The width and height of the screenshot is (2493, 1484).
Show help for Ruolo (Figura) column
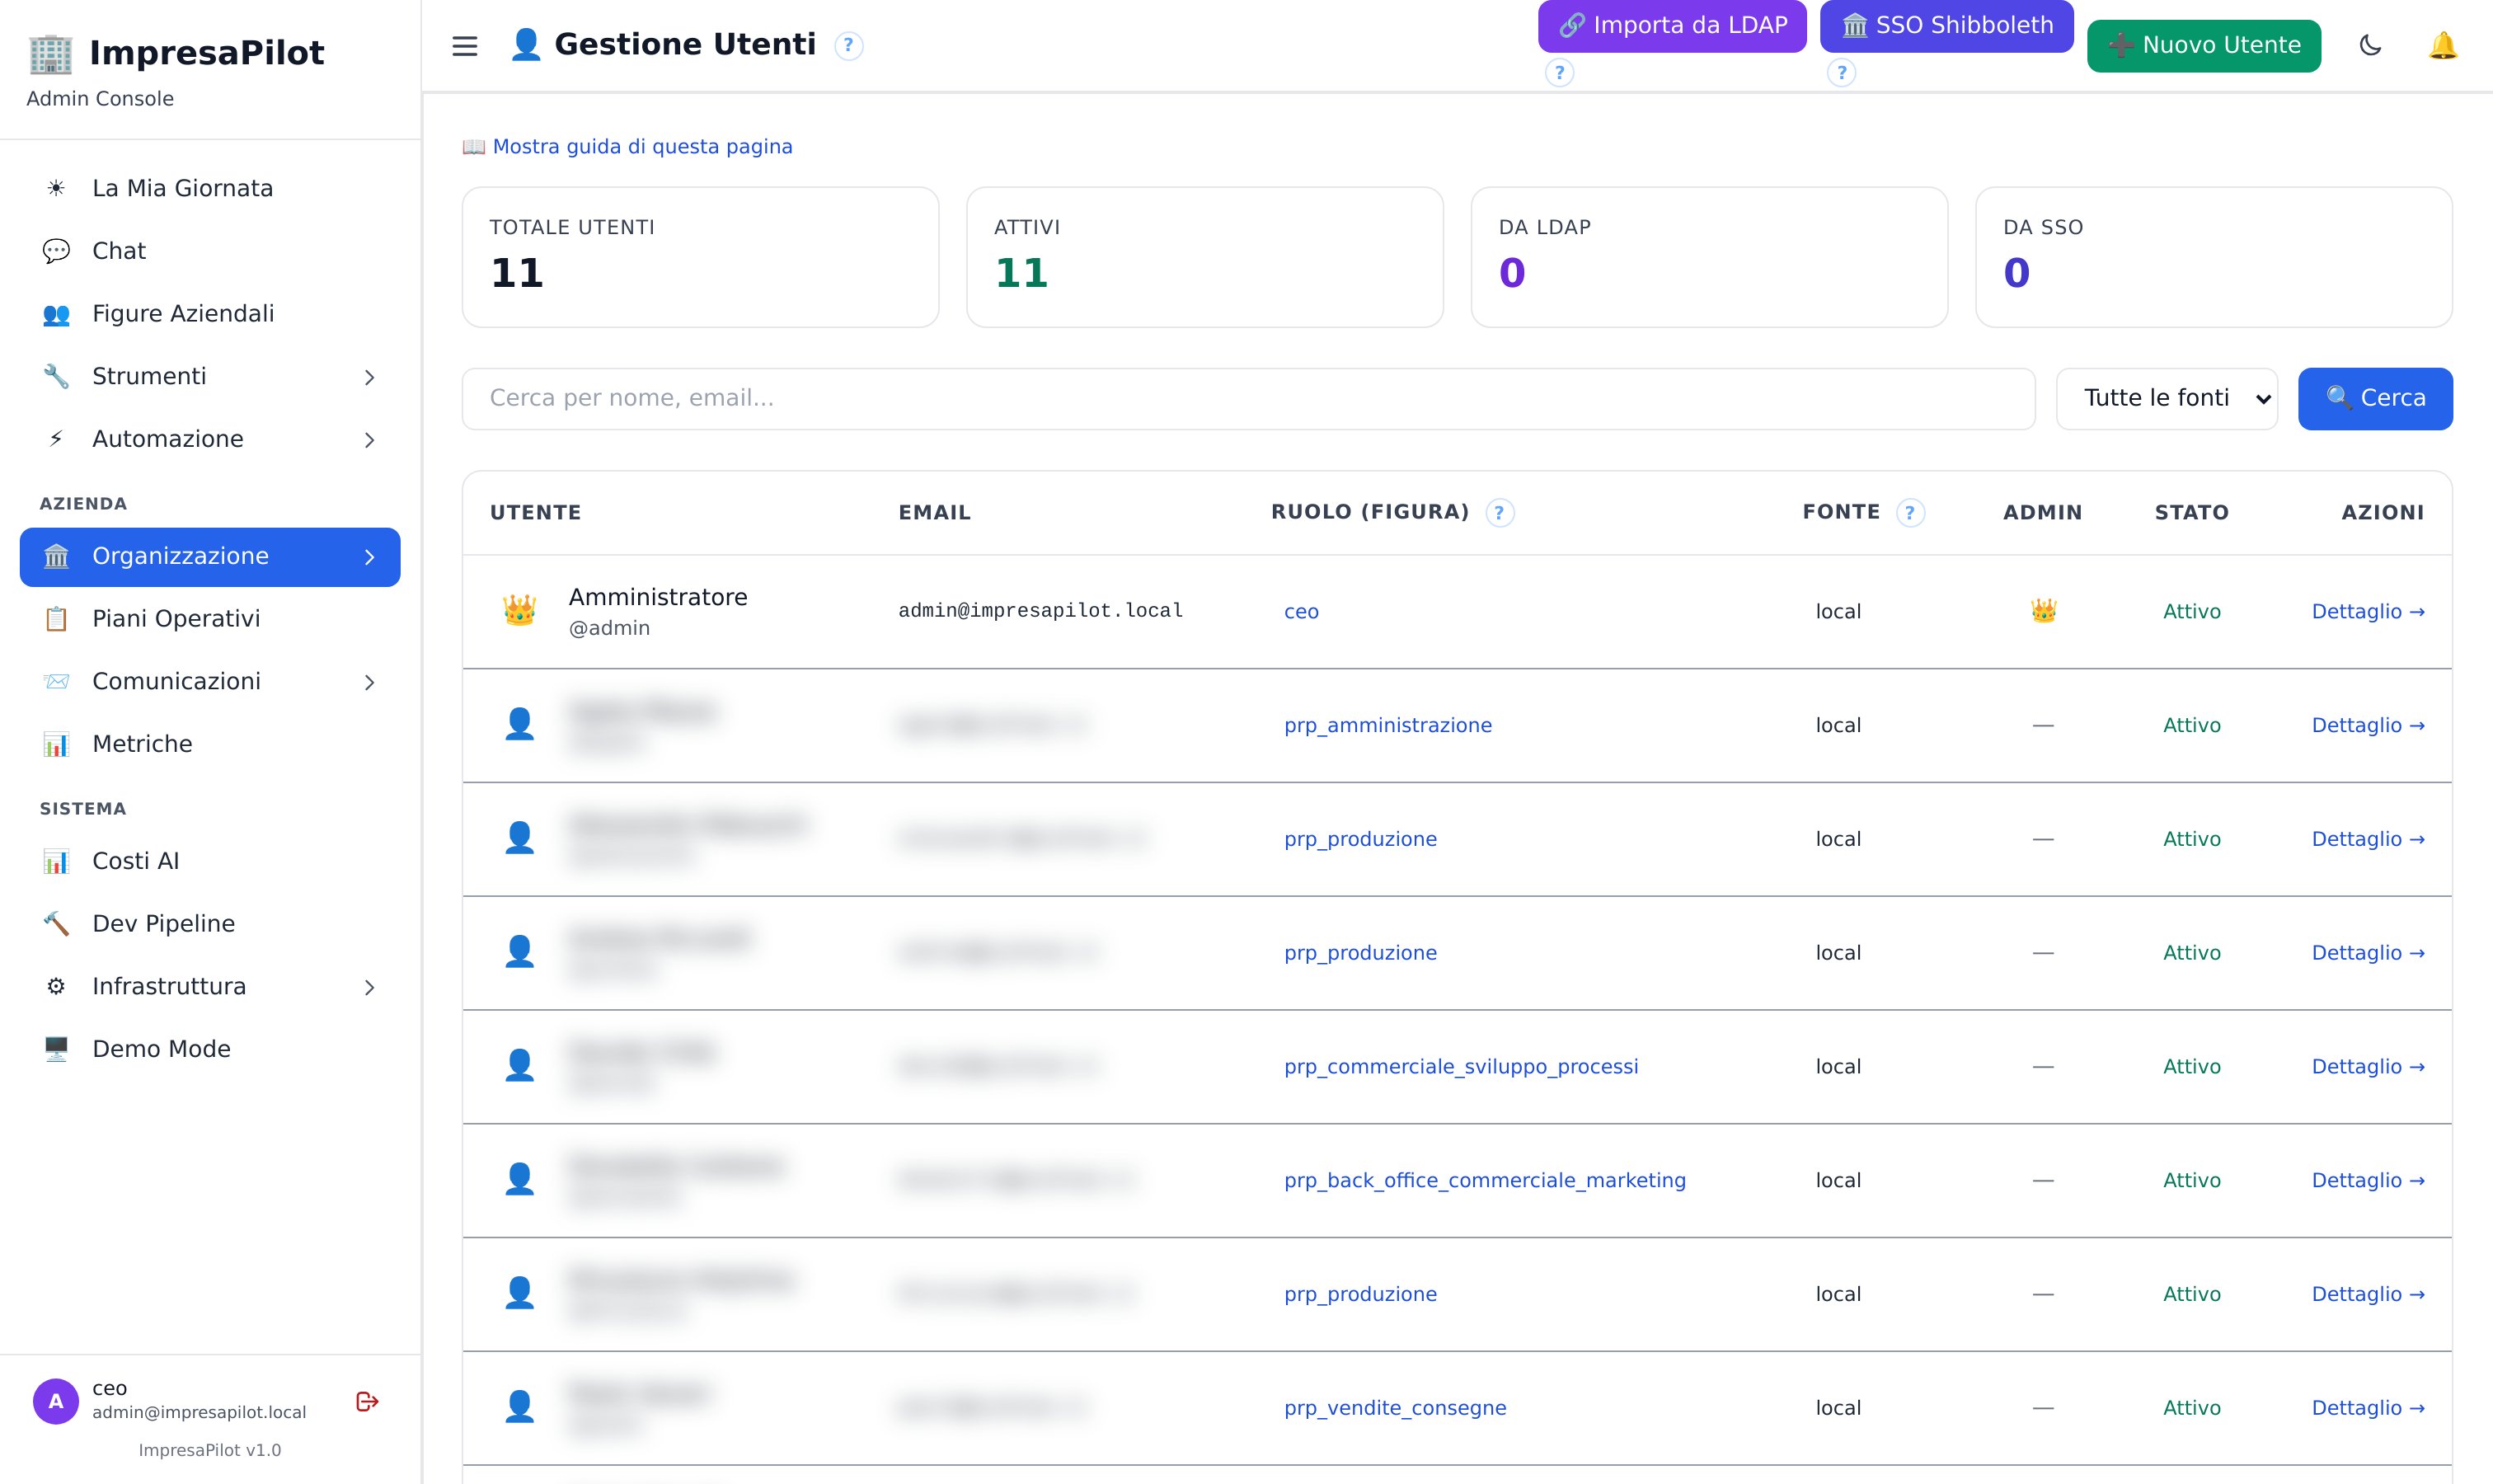coord(1499,513)
